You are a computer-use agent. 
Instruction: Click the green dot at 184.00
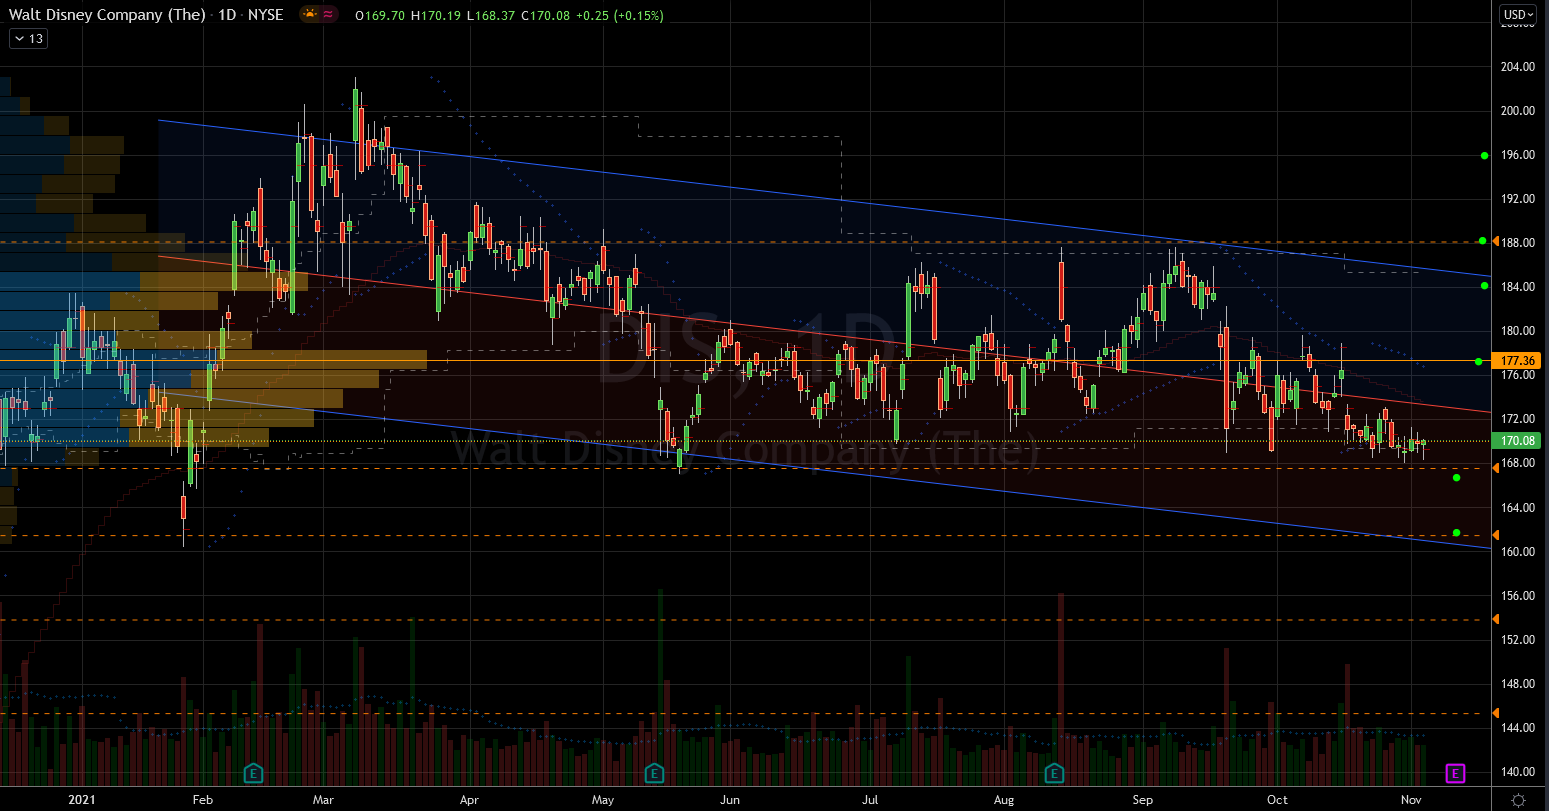pyautogui.click(x=1484, y=285)
